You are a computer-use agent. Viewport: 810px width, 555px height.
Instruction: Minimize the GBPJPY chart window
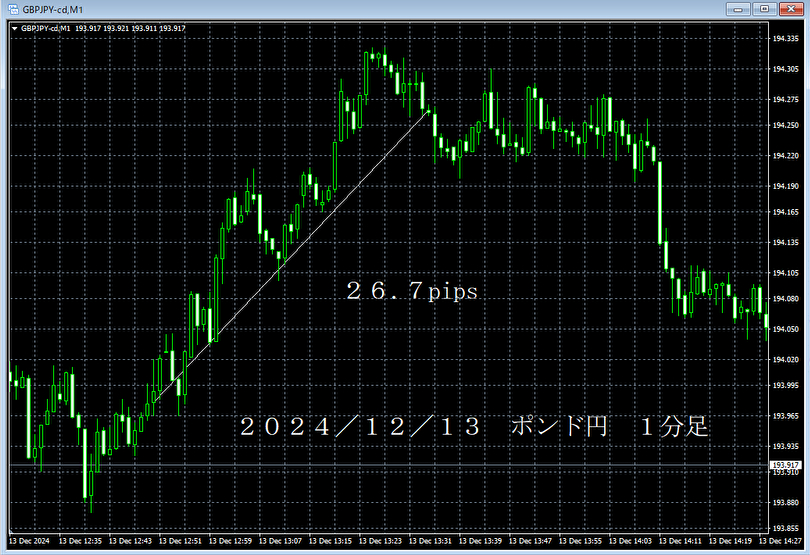coord(738,9)
